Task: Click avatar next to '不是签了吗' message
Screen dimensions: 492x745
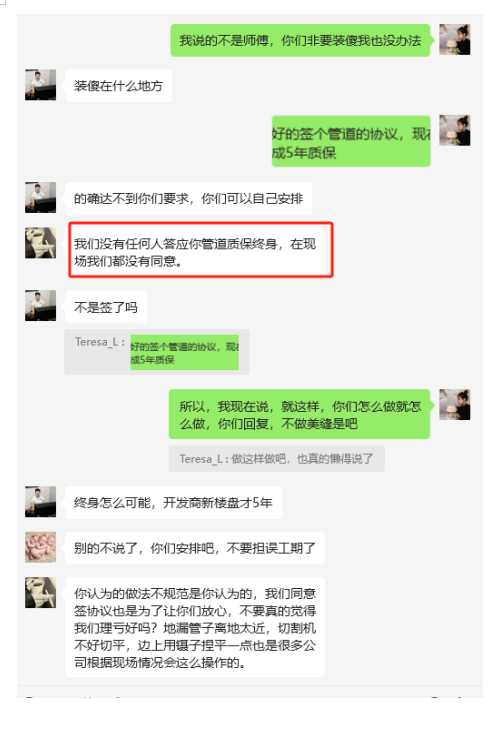Action: [x=40, y=306]
